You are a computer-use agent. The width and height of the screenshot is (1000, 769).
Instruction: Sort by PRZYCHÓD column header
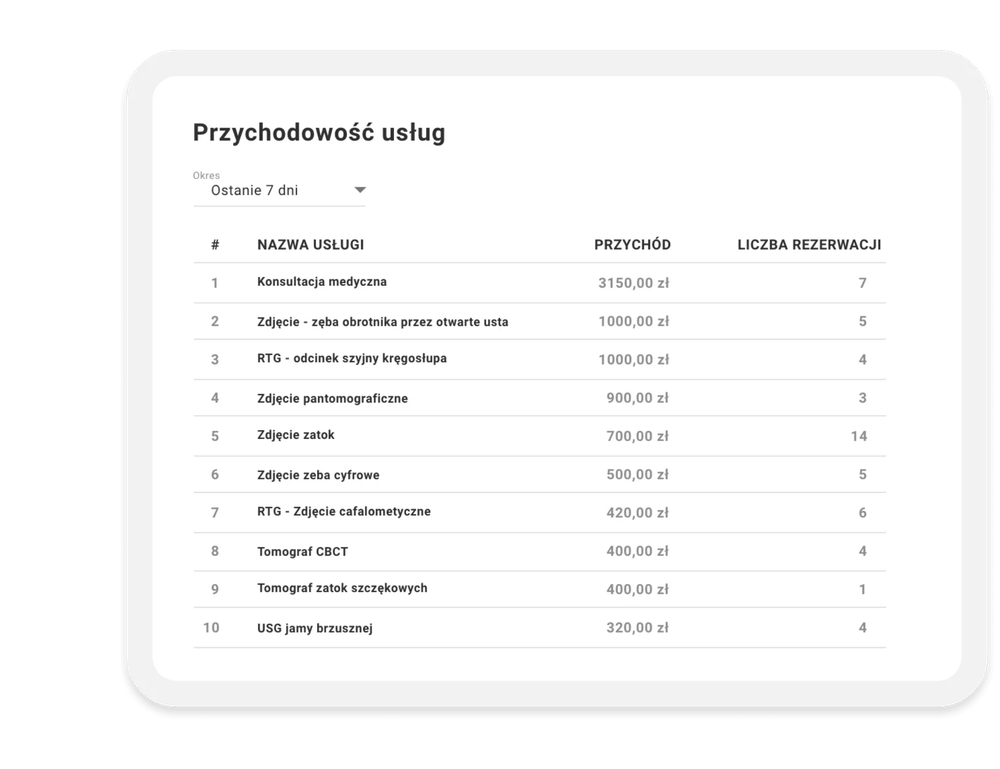click(x=632, y=244)
